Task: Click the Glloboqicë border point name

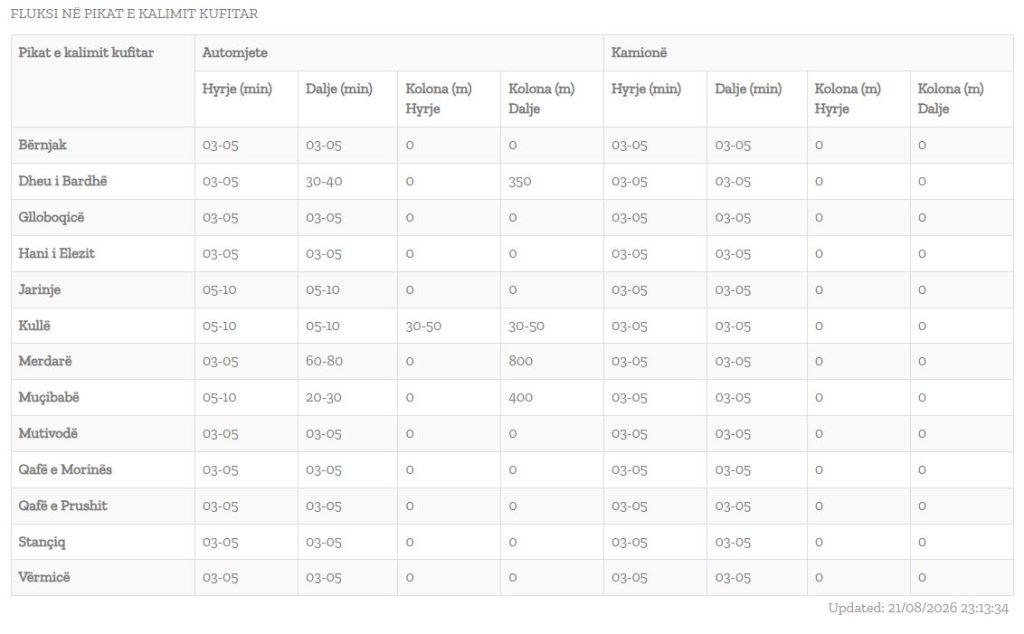Action: pos(52,217)
